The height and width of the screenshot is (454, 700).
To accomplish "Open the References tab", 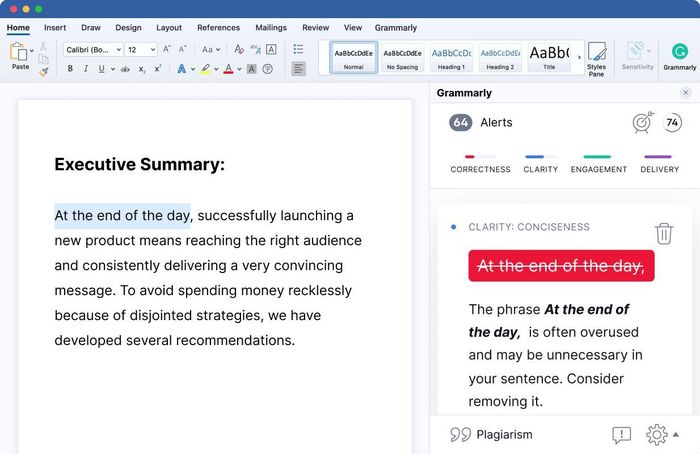I will click(218, 28).
